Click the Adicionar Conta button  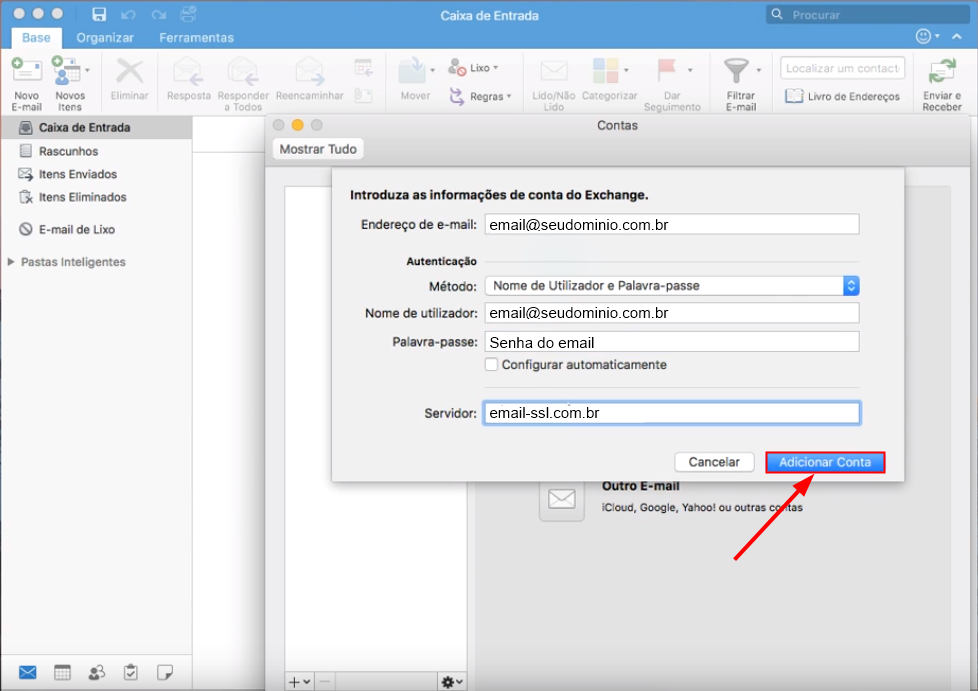pyautogui.click(x=825, y=462)
